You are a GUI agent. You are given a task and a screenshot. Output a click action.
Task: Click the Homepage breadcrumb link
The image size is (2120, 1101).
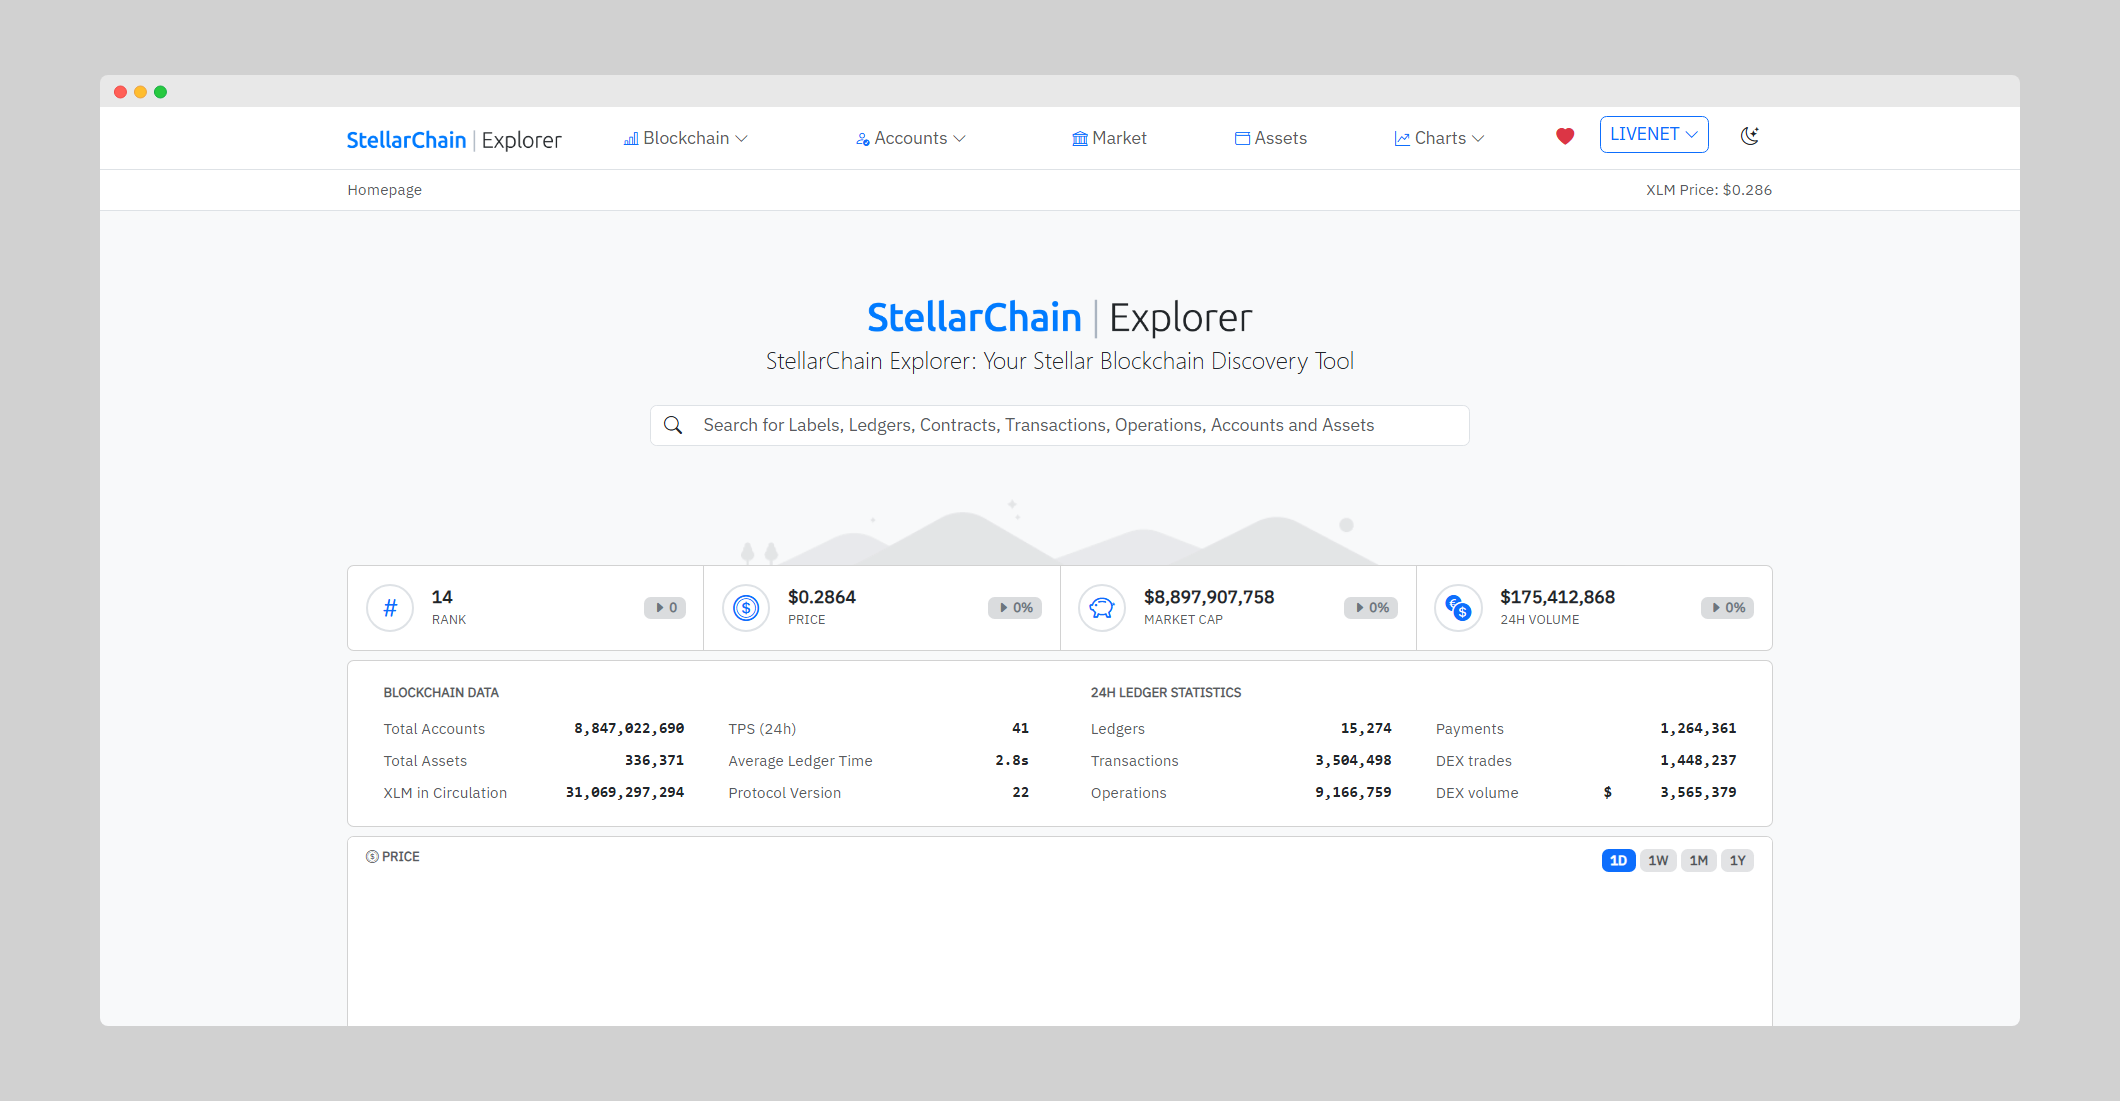(384, 190)
